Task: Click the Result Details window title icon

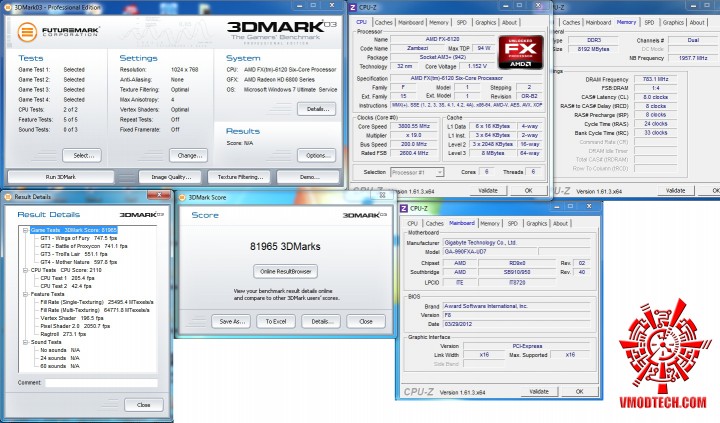Action: (8, 197)
